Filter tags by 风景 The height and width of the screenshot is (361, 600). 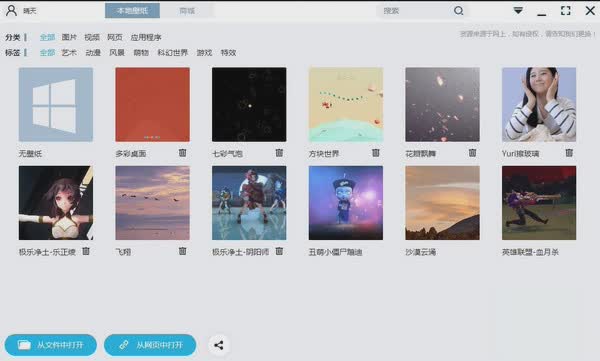click(117, 52)
